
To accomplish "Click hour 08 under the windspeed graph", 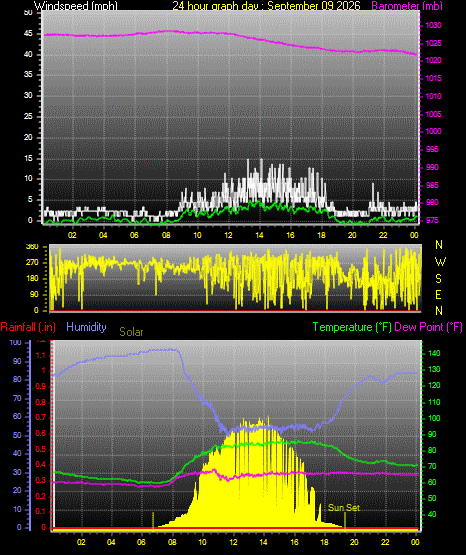I will pyautogui.click(x=166, y=235).
